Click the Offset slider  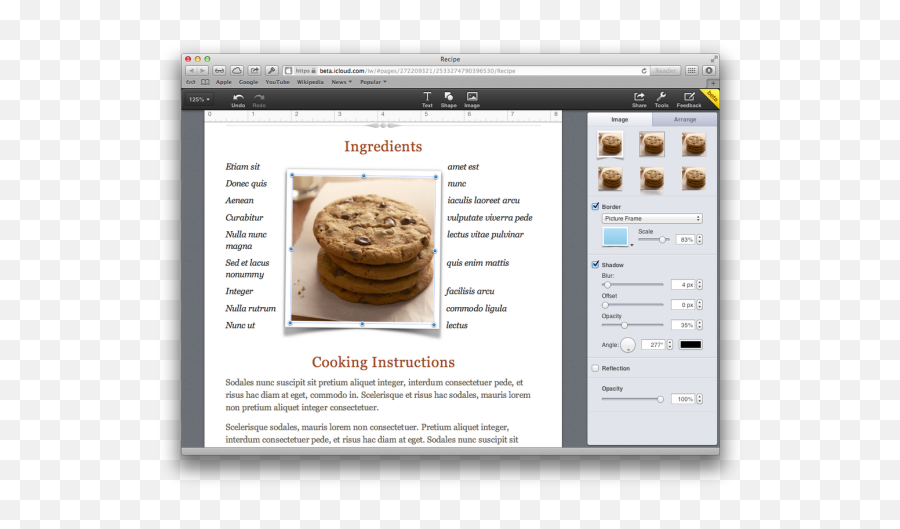[633, 305]
